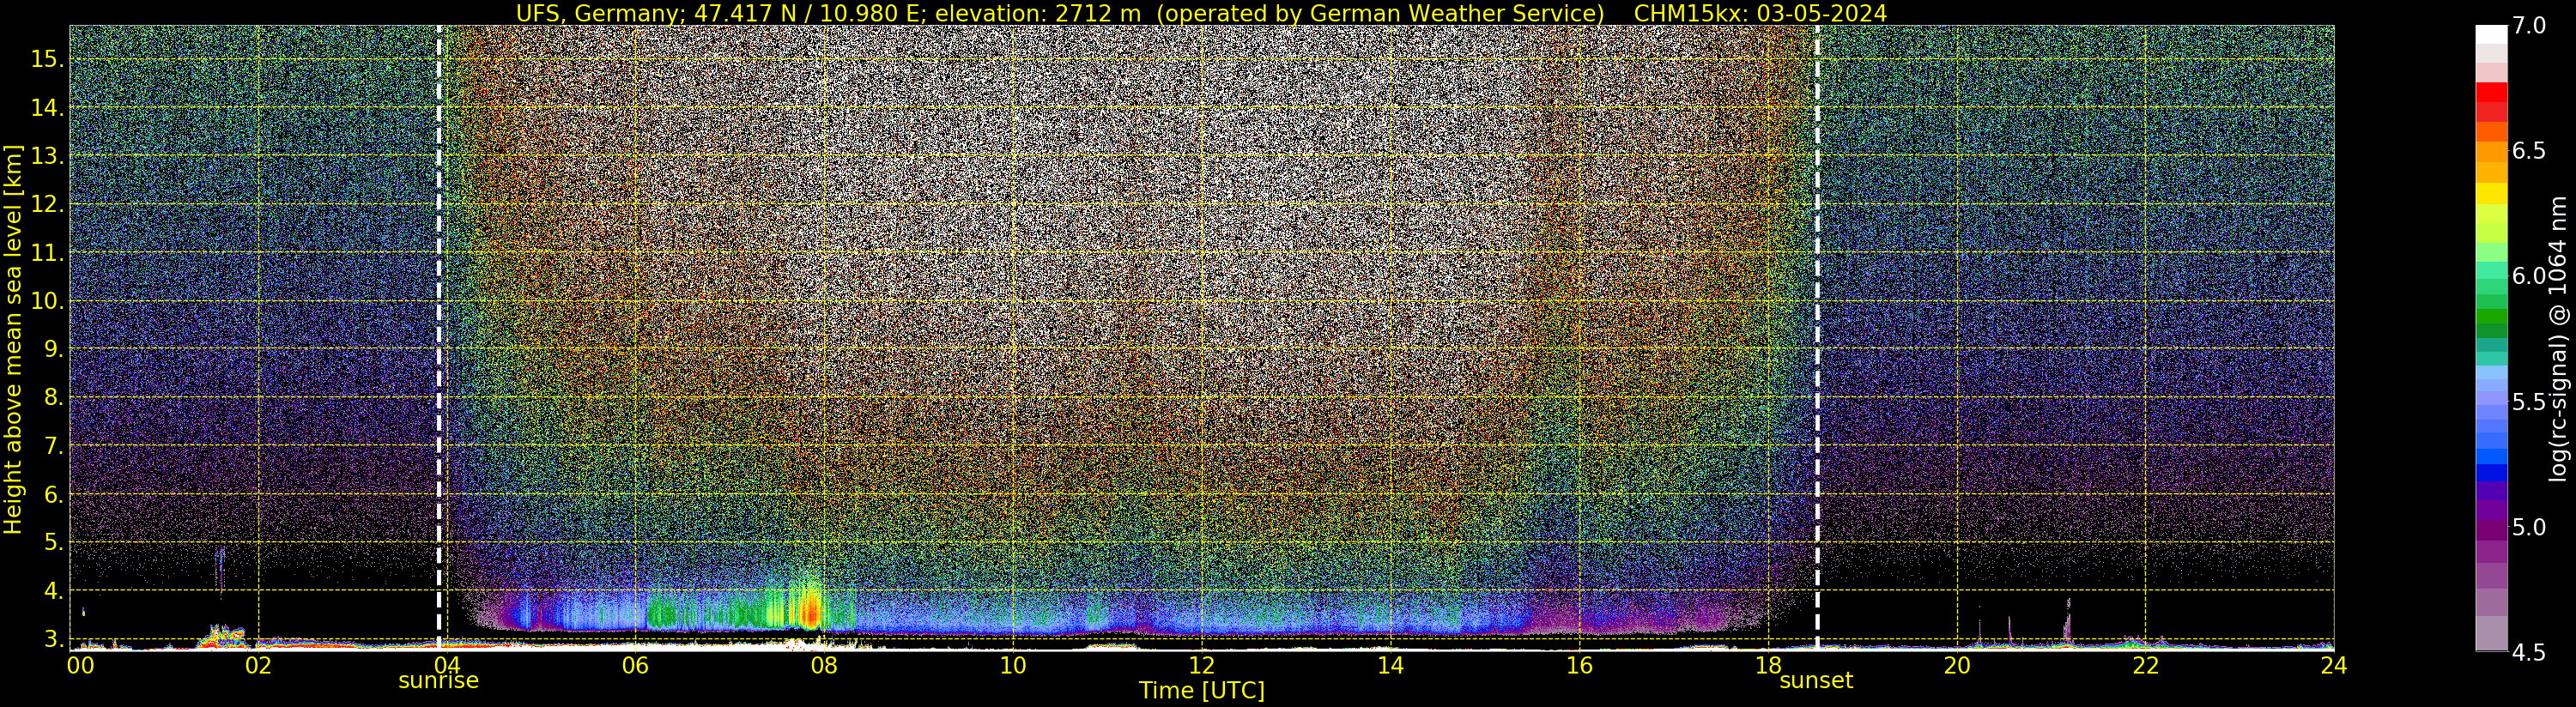This screenshot has height=707, width=2576.
Task: Click the '8.' height axis tick label
Action: tap(53, 398)
